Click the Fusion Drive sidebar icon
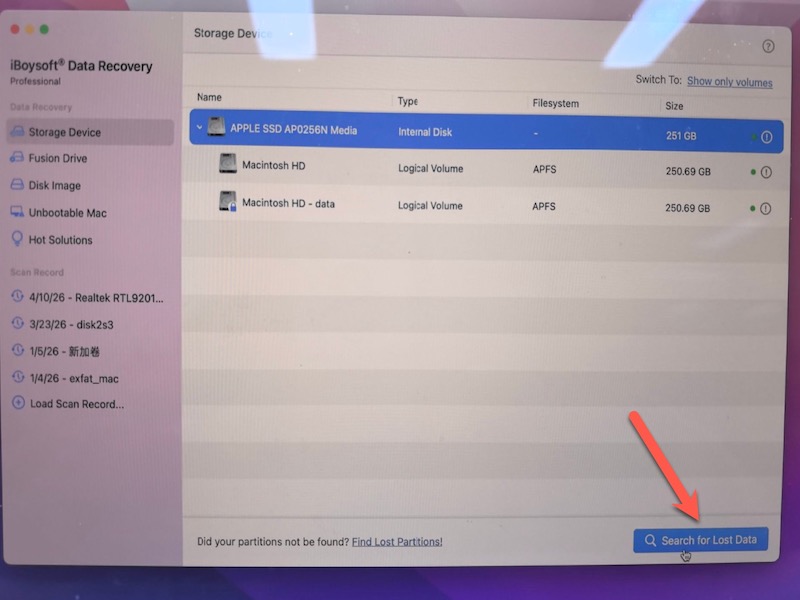The image size is (800, 600). point(17,158)
